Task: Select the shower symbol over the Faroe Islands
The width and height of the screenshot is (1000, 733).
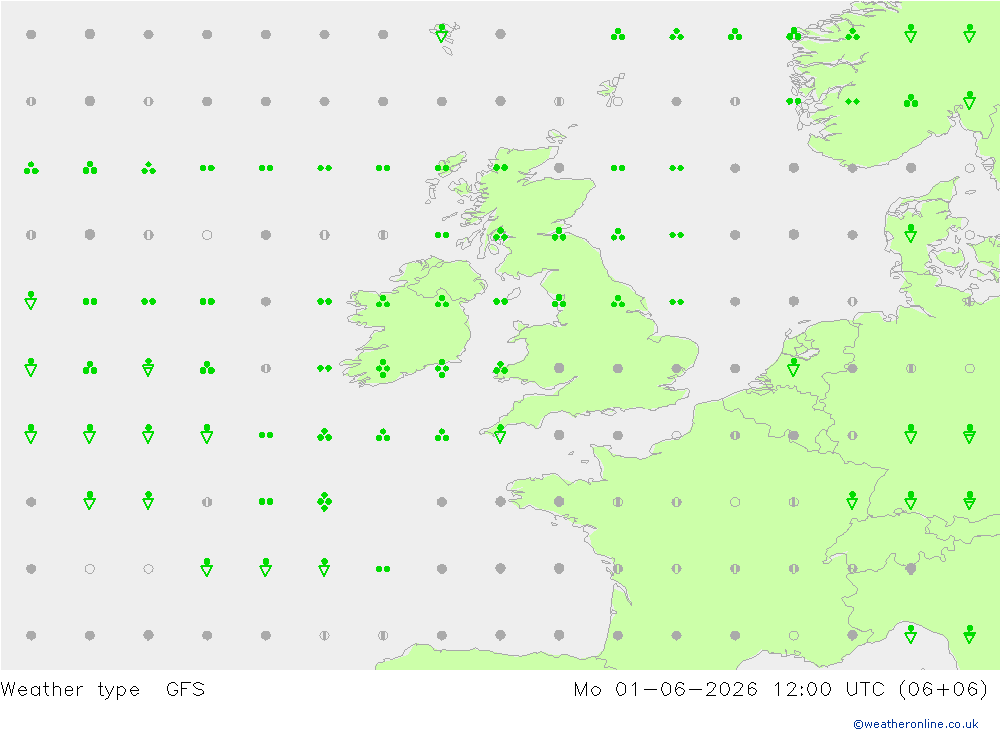Action: [x=441, y=34]
